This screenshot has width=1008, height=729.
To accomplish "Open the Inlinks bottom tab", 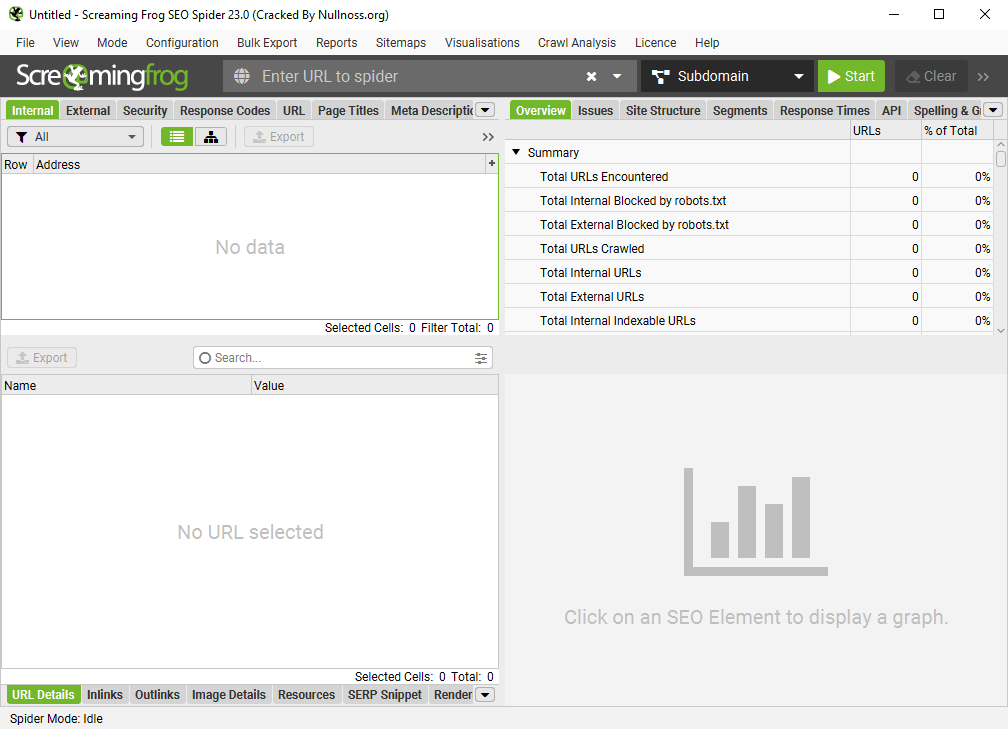I will click(105, 695).
